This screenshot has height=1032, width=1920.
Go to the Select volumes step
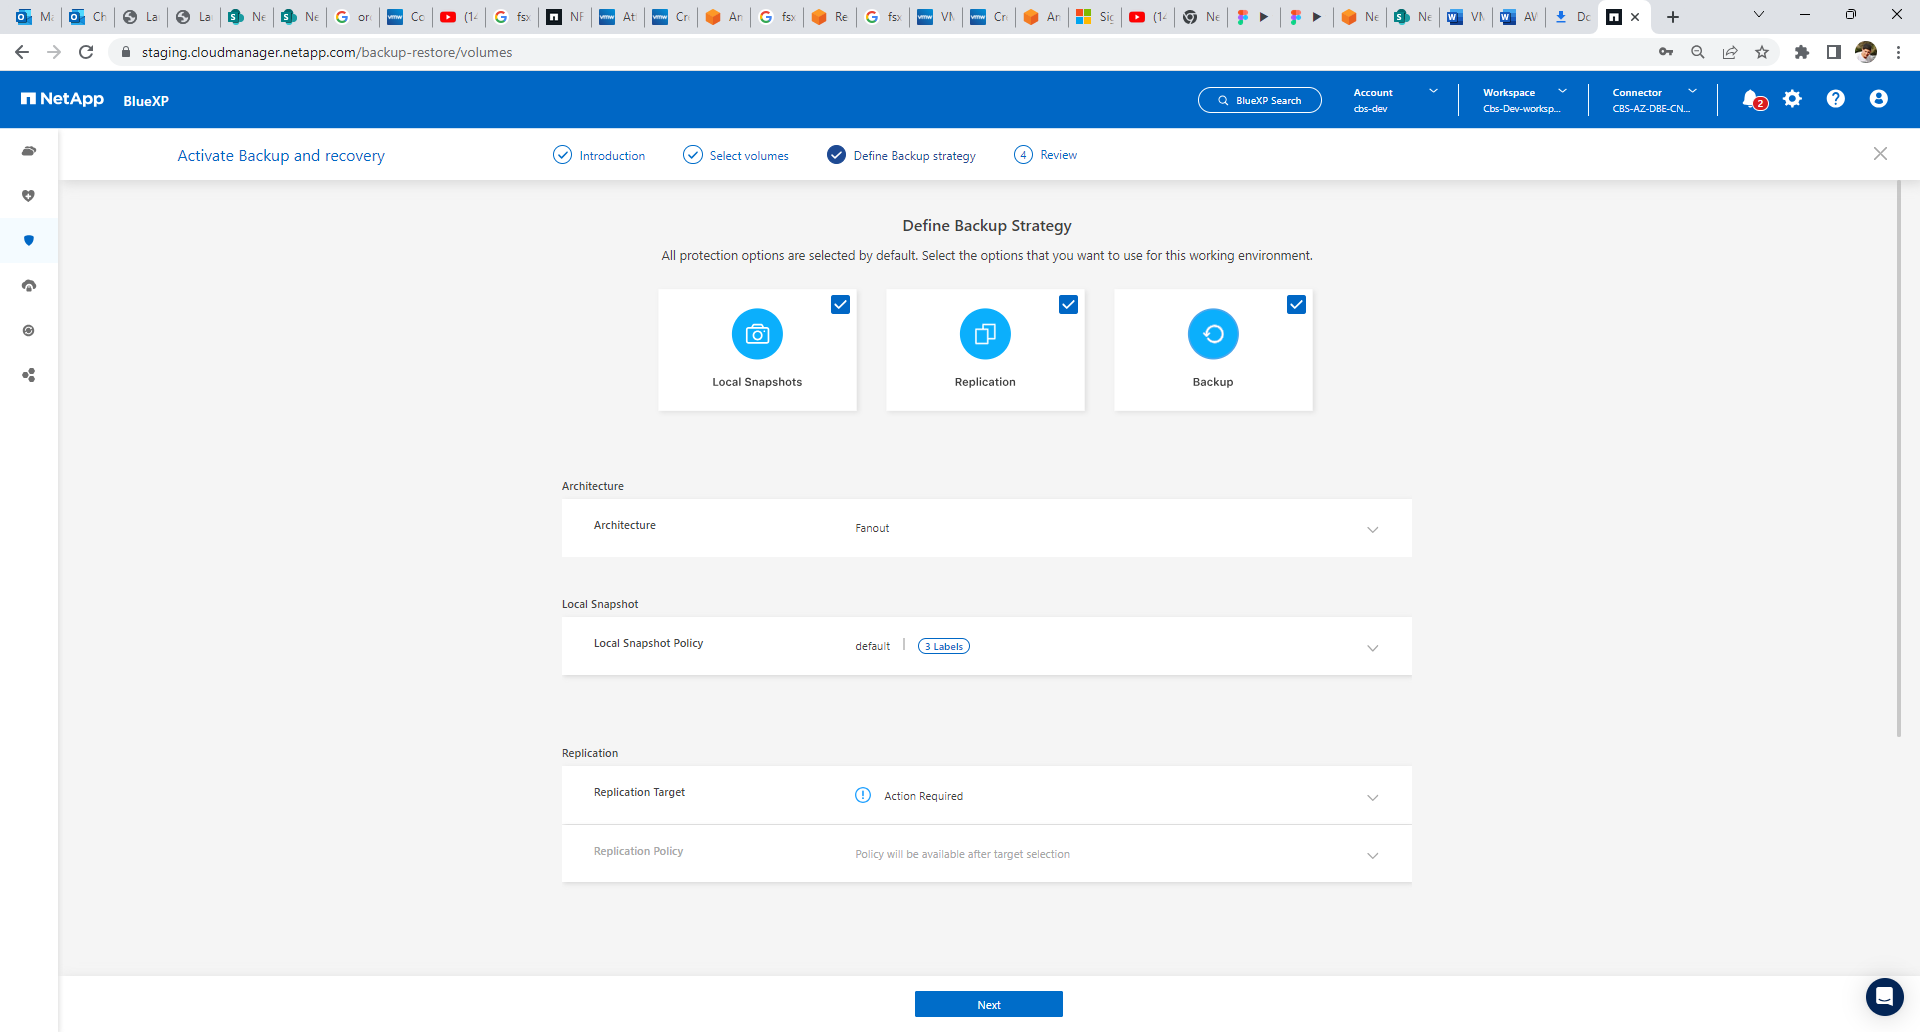pyautogui.click(x=736, y=155)
